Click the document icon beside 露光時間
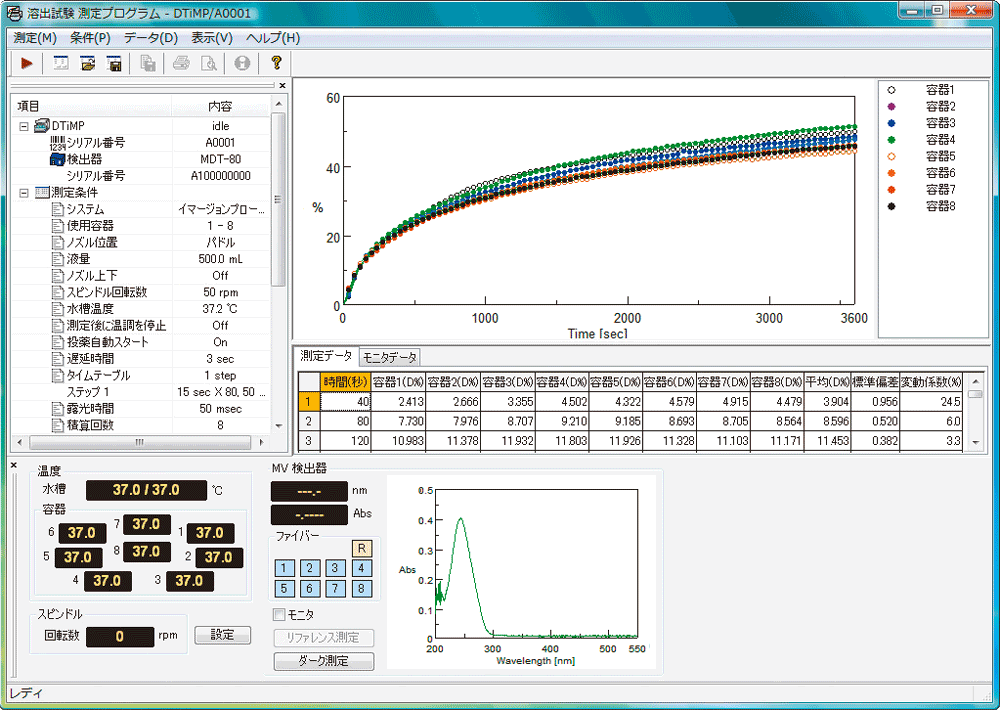1000x710 pixels. click(x=57, y=408)
